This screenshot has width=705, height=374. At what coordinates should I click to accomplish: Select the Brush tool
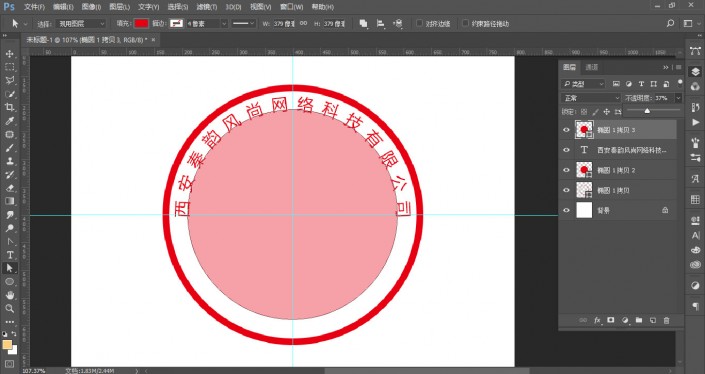9,148
